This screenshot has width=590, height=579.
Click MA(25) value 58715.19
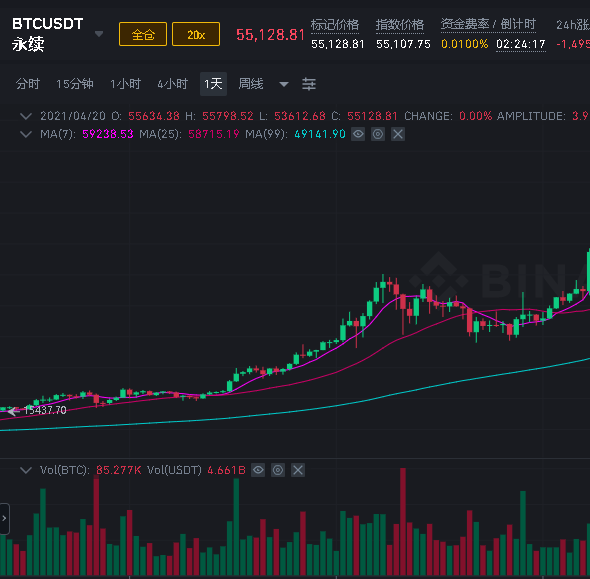[214, 134]
